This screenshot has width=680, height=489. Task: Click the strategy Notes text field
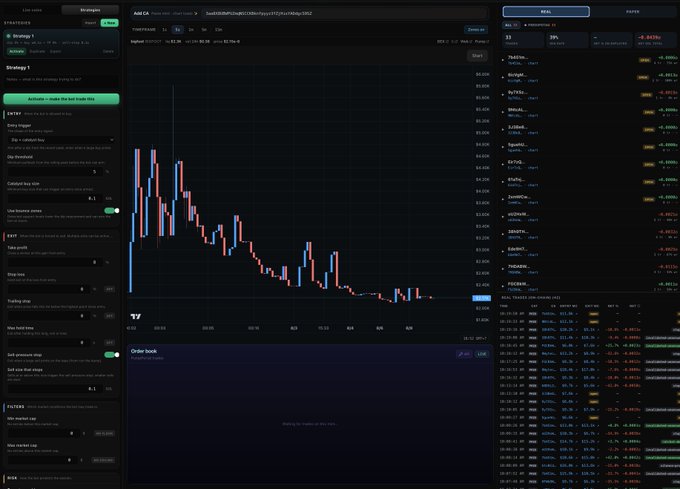tap(61, 80)
